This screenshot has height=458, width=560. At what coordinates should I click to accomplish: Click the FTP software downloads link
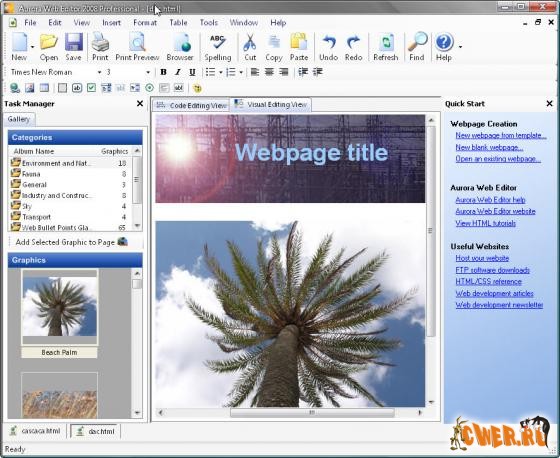coord(492,270)
